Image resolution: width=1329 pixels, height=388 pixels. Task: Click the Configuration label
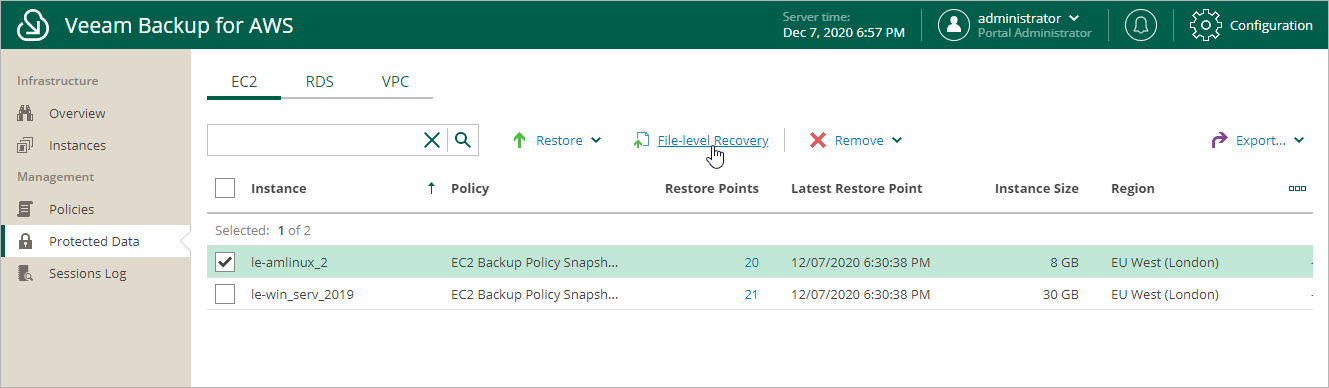click(x=1271, y=26)
